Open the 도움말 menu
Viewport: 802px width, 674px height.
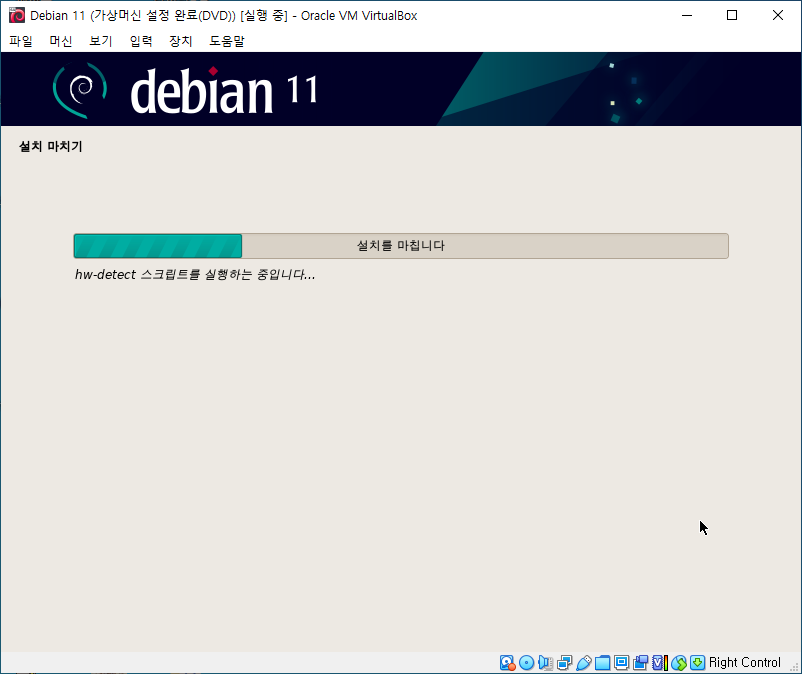pyautogui.click(x=227, y=41)
